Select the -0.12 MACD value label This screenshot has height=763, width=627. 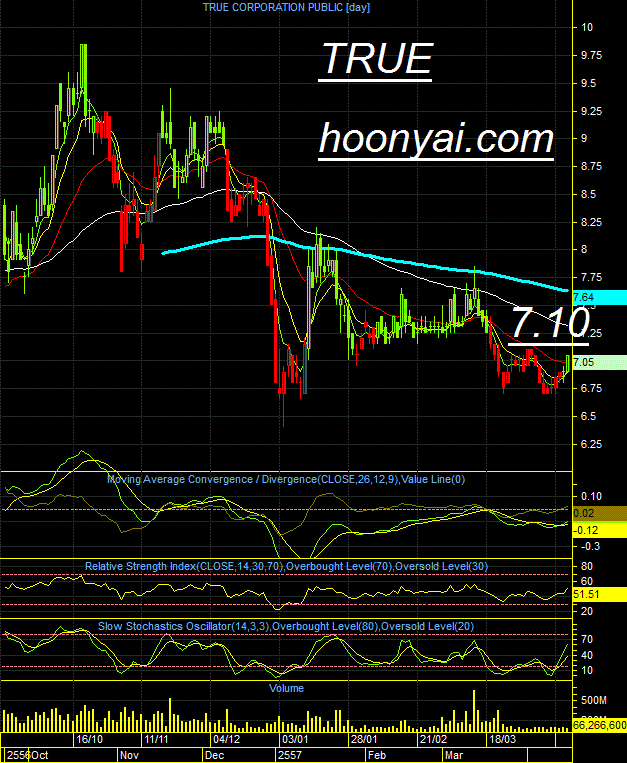(599, 530)
